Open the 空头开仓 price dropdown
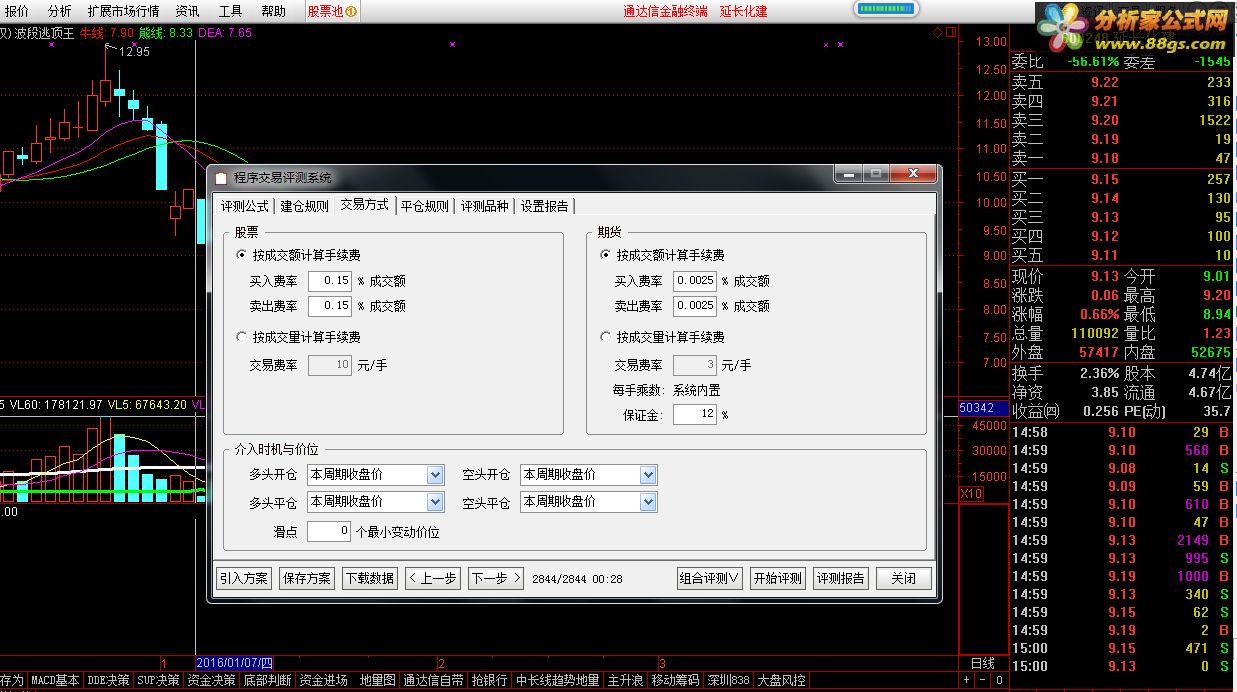 (x=648, y=474)
